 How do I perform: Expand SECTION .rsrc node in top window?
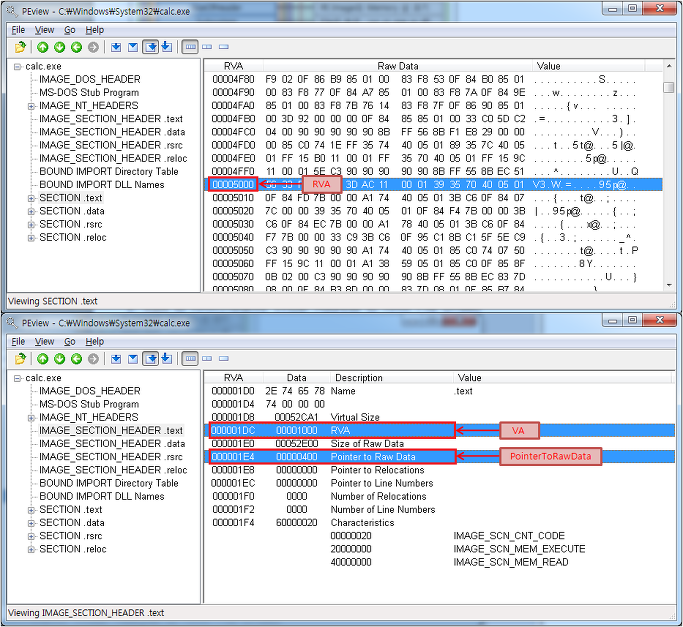[x=31, y=224]
